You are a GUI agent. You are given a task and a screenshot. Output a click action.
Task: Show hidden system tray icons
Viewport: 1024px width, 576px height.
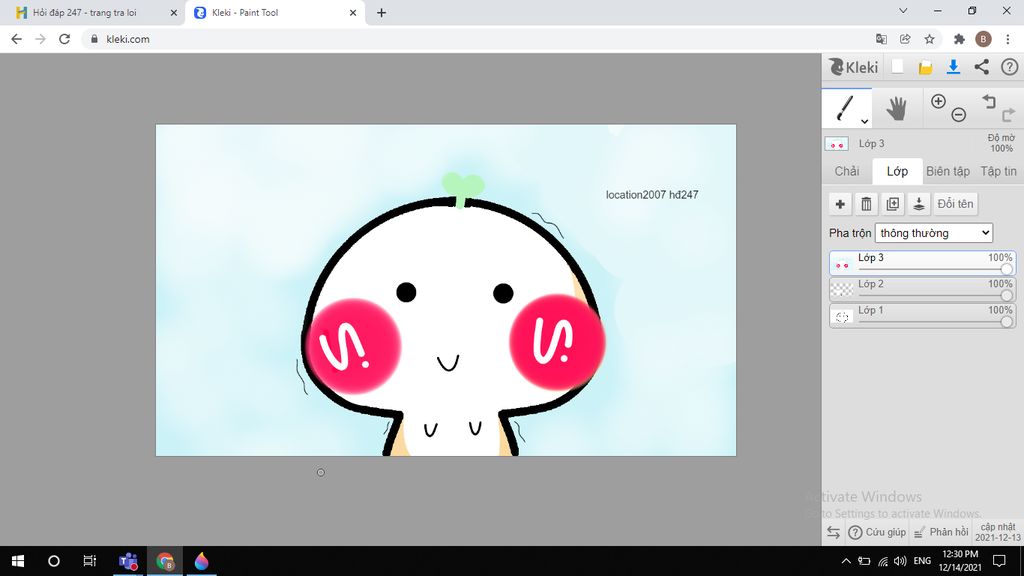tap(846, 561)
